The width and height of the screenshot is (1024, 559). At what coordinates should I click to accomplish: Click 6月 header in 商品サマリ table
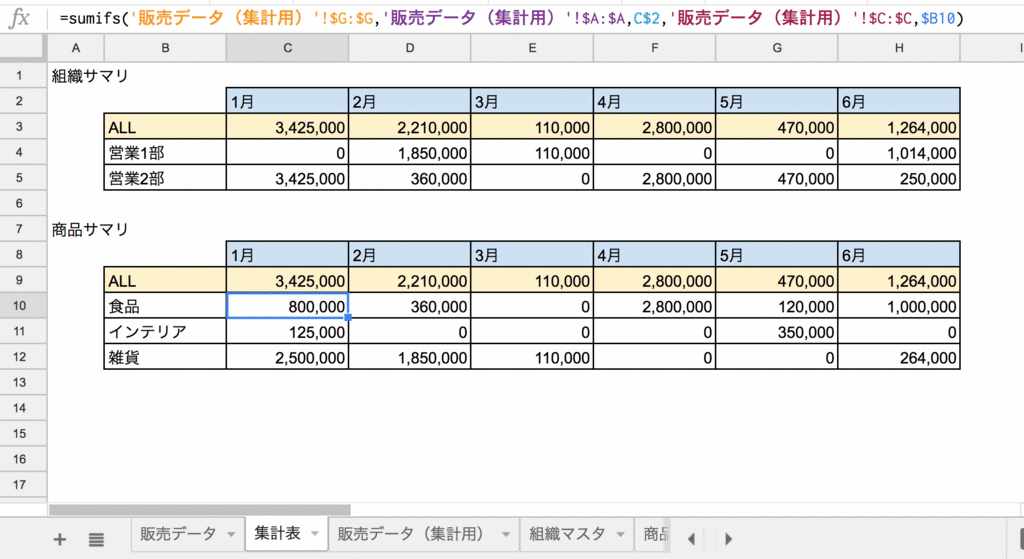click(x=899, y=255)
